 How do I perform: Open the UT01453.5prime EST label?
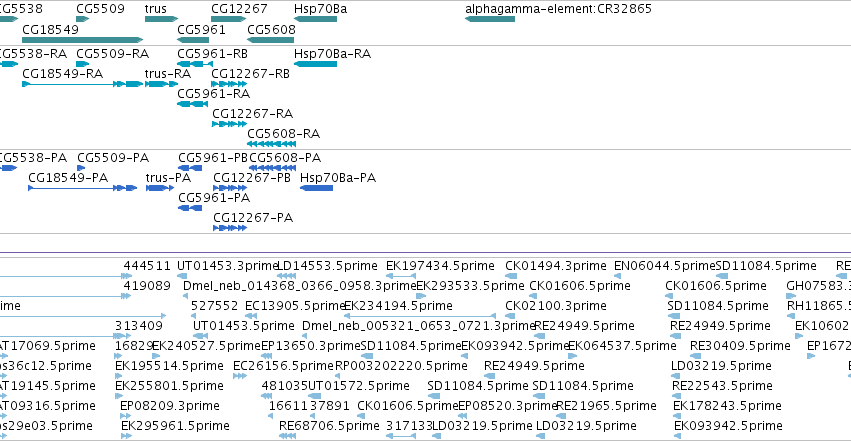[244, 326]
